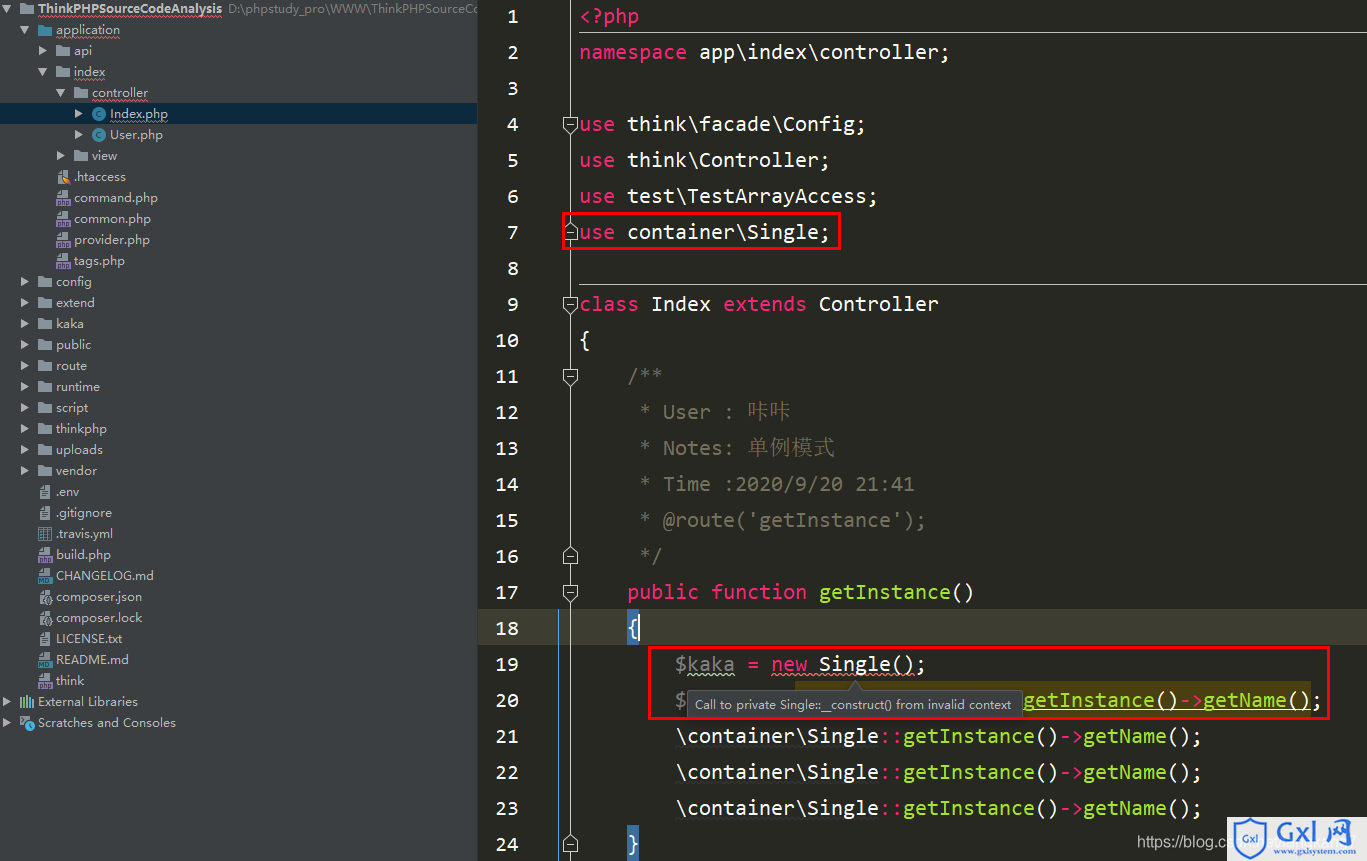Click the Index.php class icon
The width and height of the screenshot is (1367, 861).
point(98,114)
